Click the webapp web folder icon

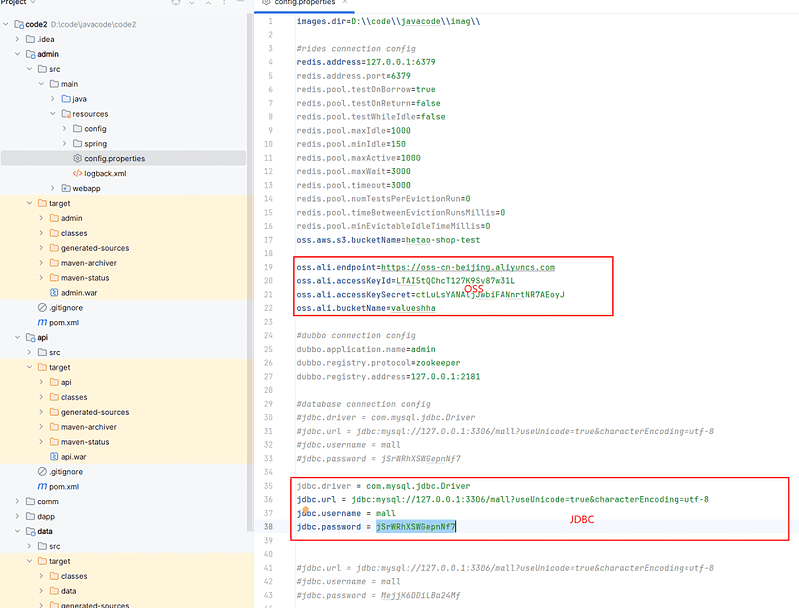coord(66,188)
